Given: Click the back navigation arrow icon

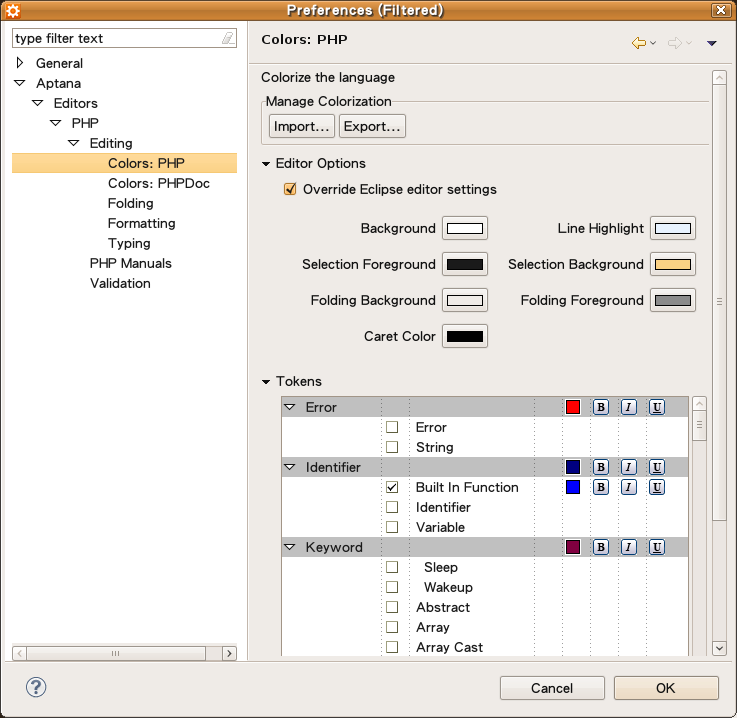Looking at the screenshot, I should point(639,43).
